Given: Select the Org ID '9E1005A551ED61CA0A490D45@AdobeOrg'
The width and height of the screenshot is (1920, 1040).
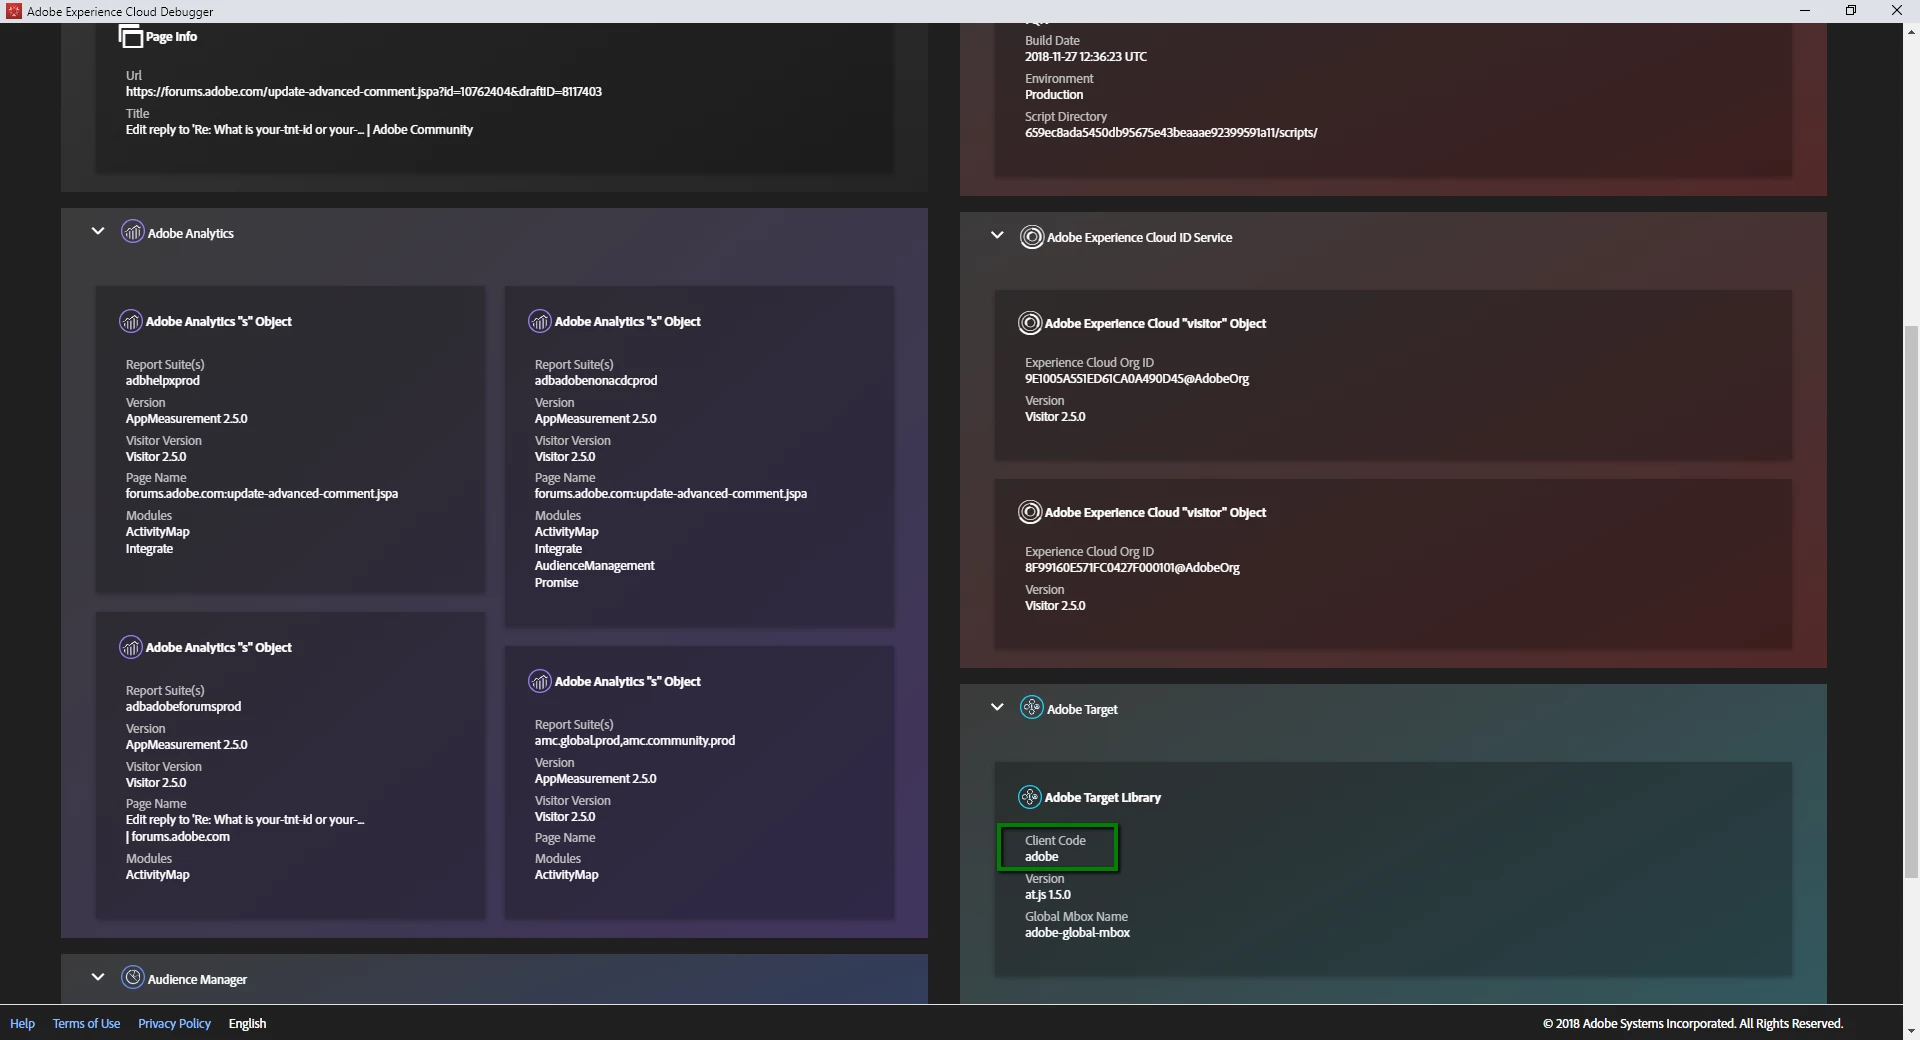Looking at the screenshot, I should tap(1137, 379).
